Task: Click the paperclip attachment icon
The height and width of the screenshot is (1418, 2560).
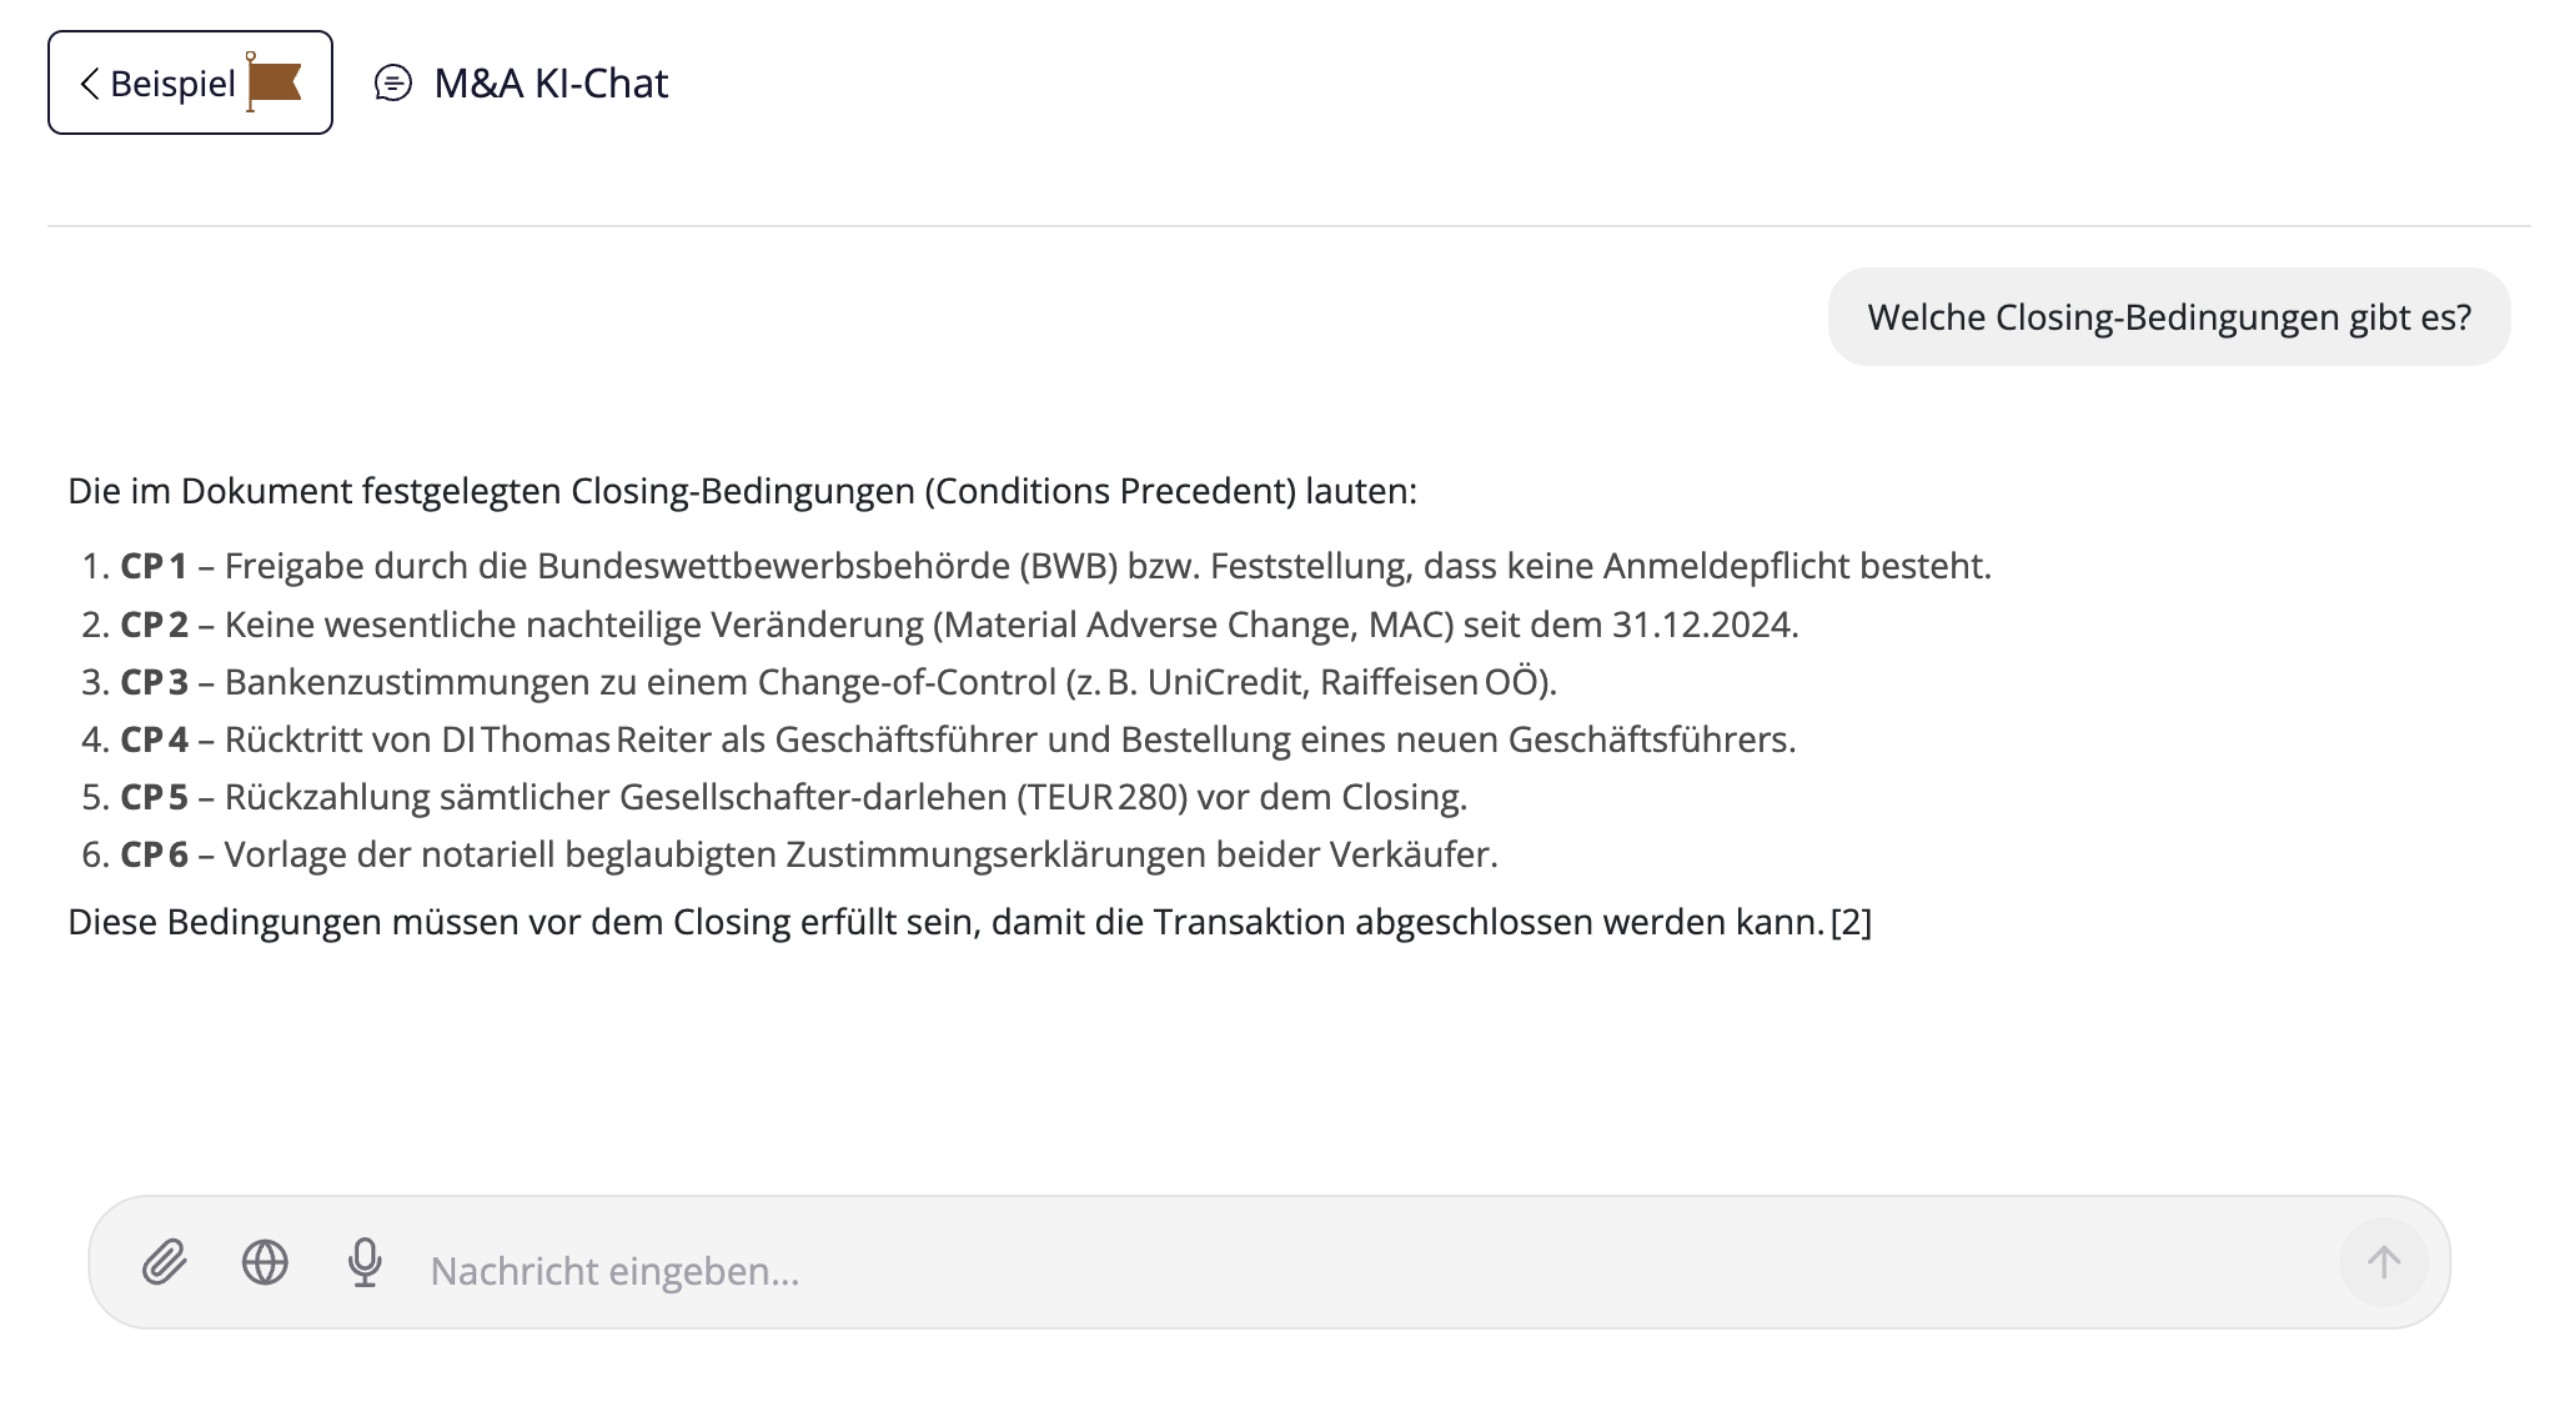Action: pyautogui.click(x=164, y=1262)
